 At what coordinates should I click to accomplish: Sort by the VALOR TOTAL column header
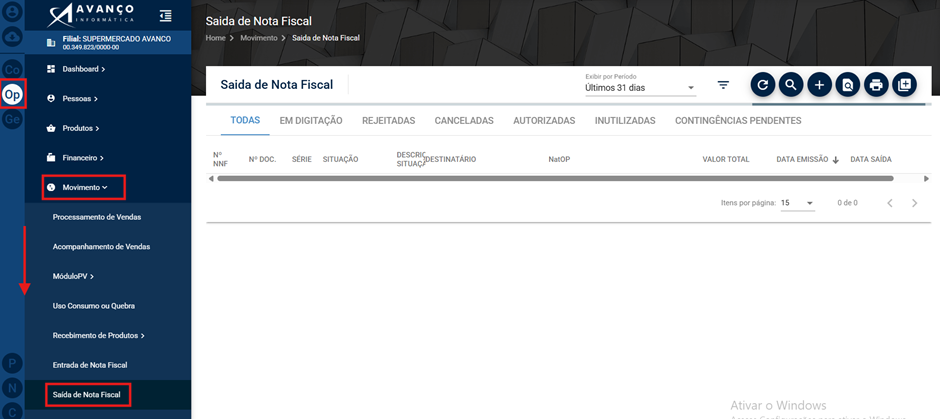click(x=726, y=159)
